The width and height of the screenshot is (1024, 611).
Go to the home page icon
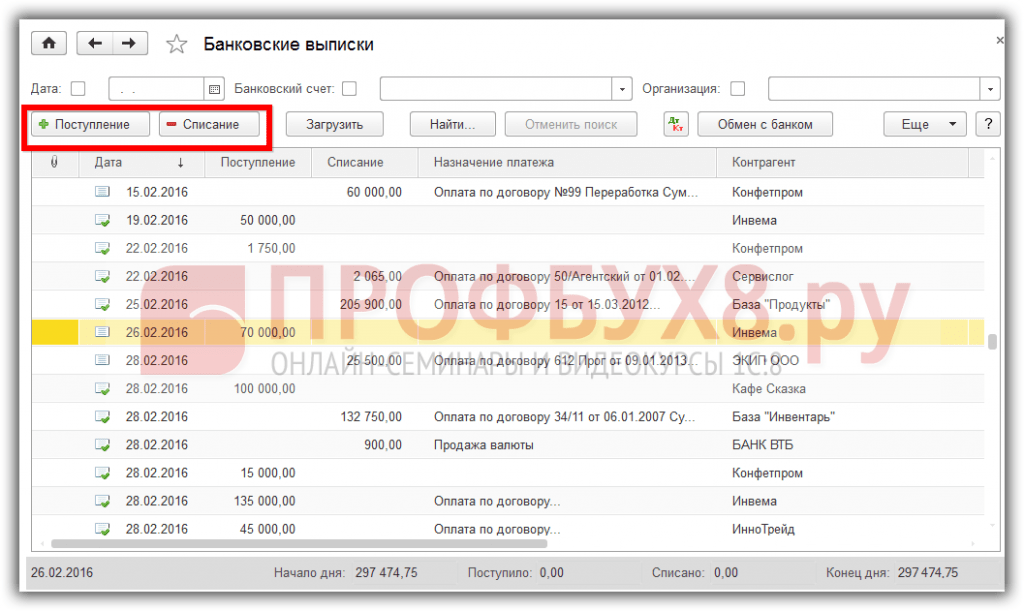click(x=49, y=44)
